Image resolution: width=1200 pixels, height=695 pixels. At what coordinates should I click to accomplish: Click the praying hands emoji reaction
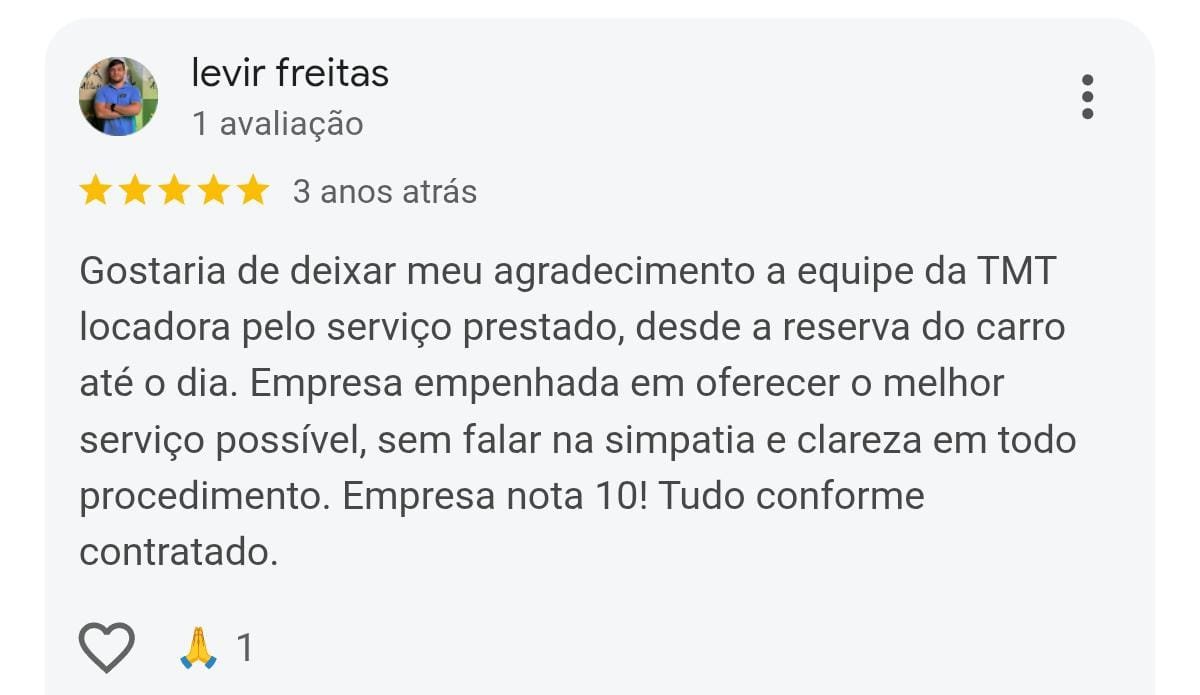pyautogui.click(x=198, y=647)
